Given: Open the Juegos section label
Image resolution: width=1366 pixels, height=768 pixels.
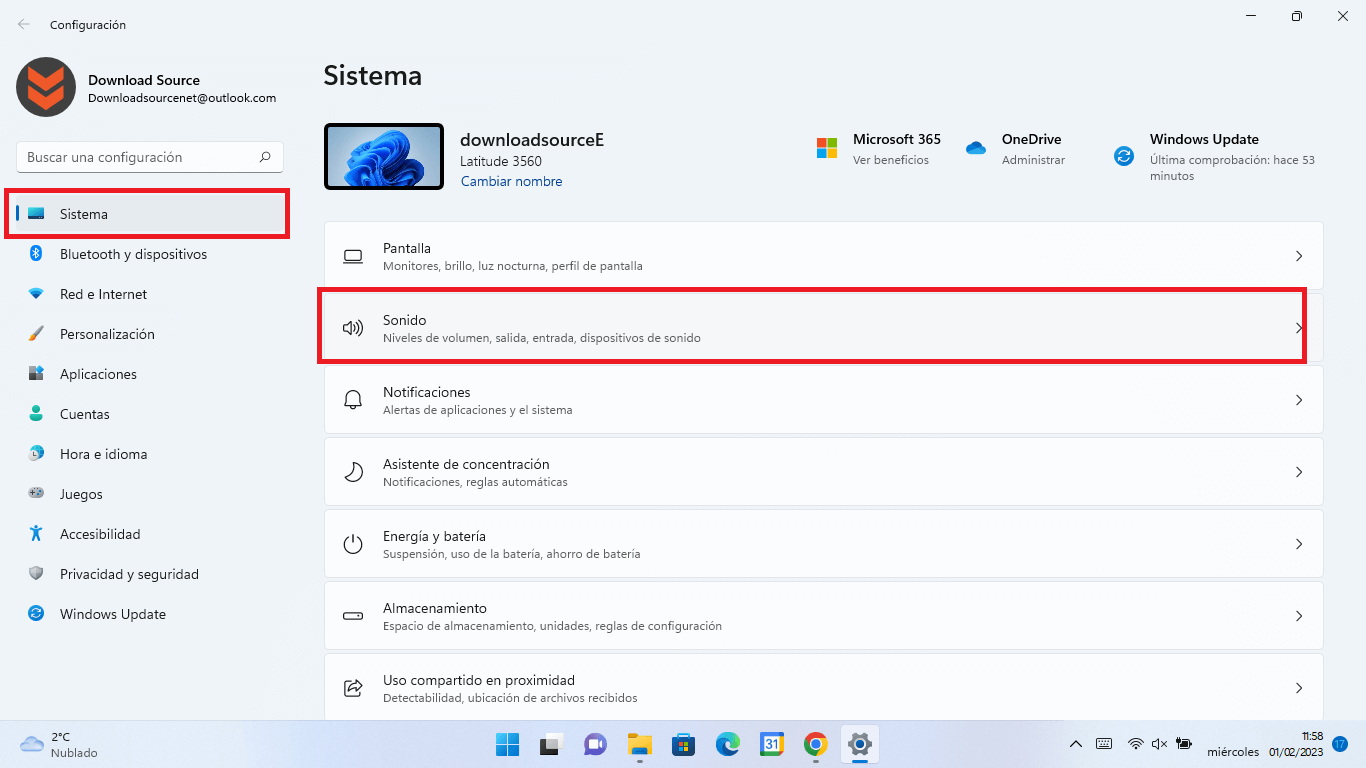Looking at the screenshot, I should pyautogui.click(x=81, y=494).
